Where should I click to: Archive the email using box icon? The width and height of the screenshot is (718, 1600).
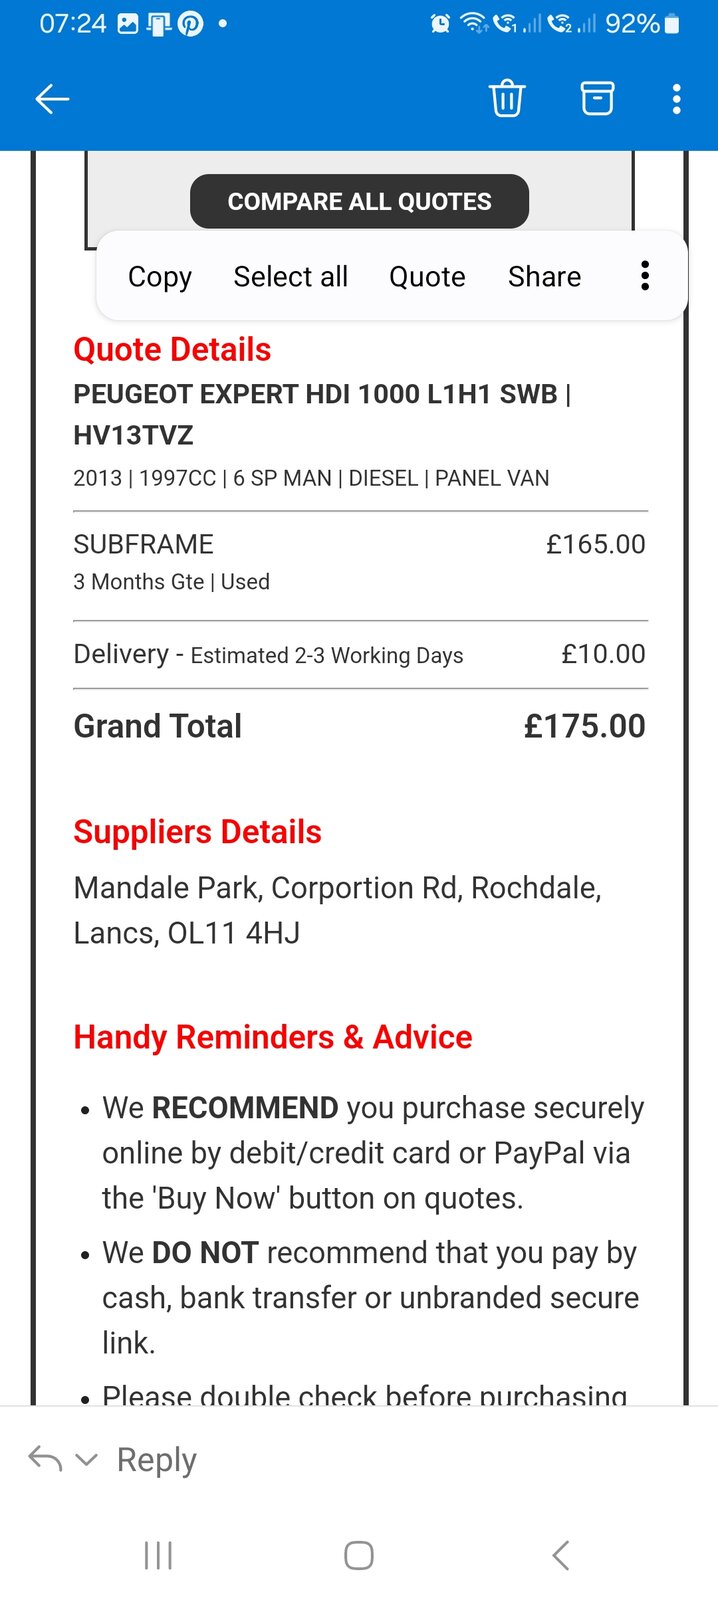pos(597,98)
